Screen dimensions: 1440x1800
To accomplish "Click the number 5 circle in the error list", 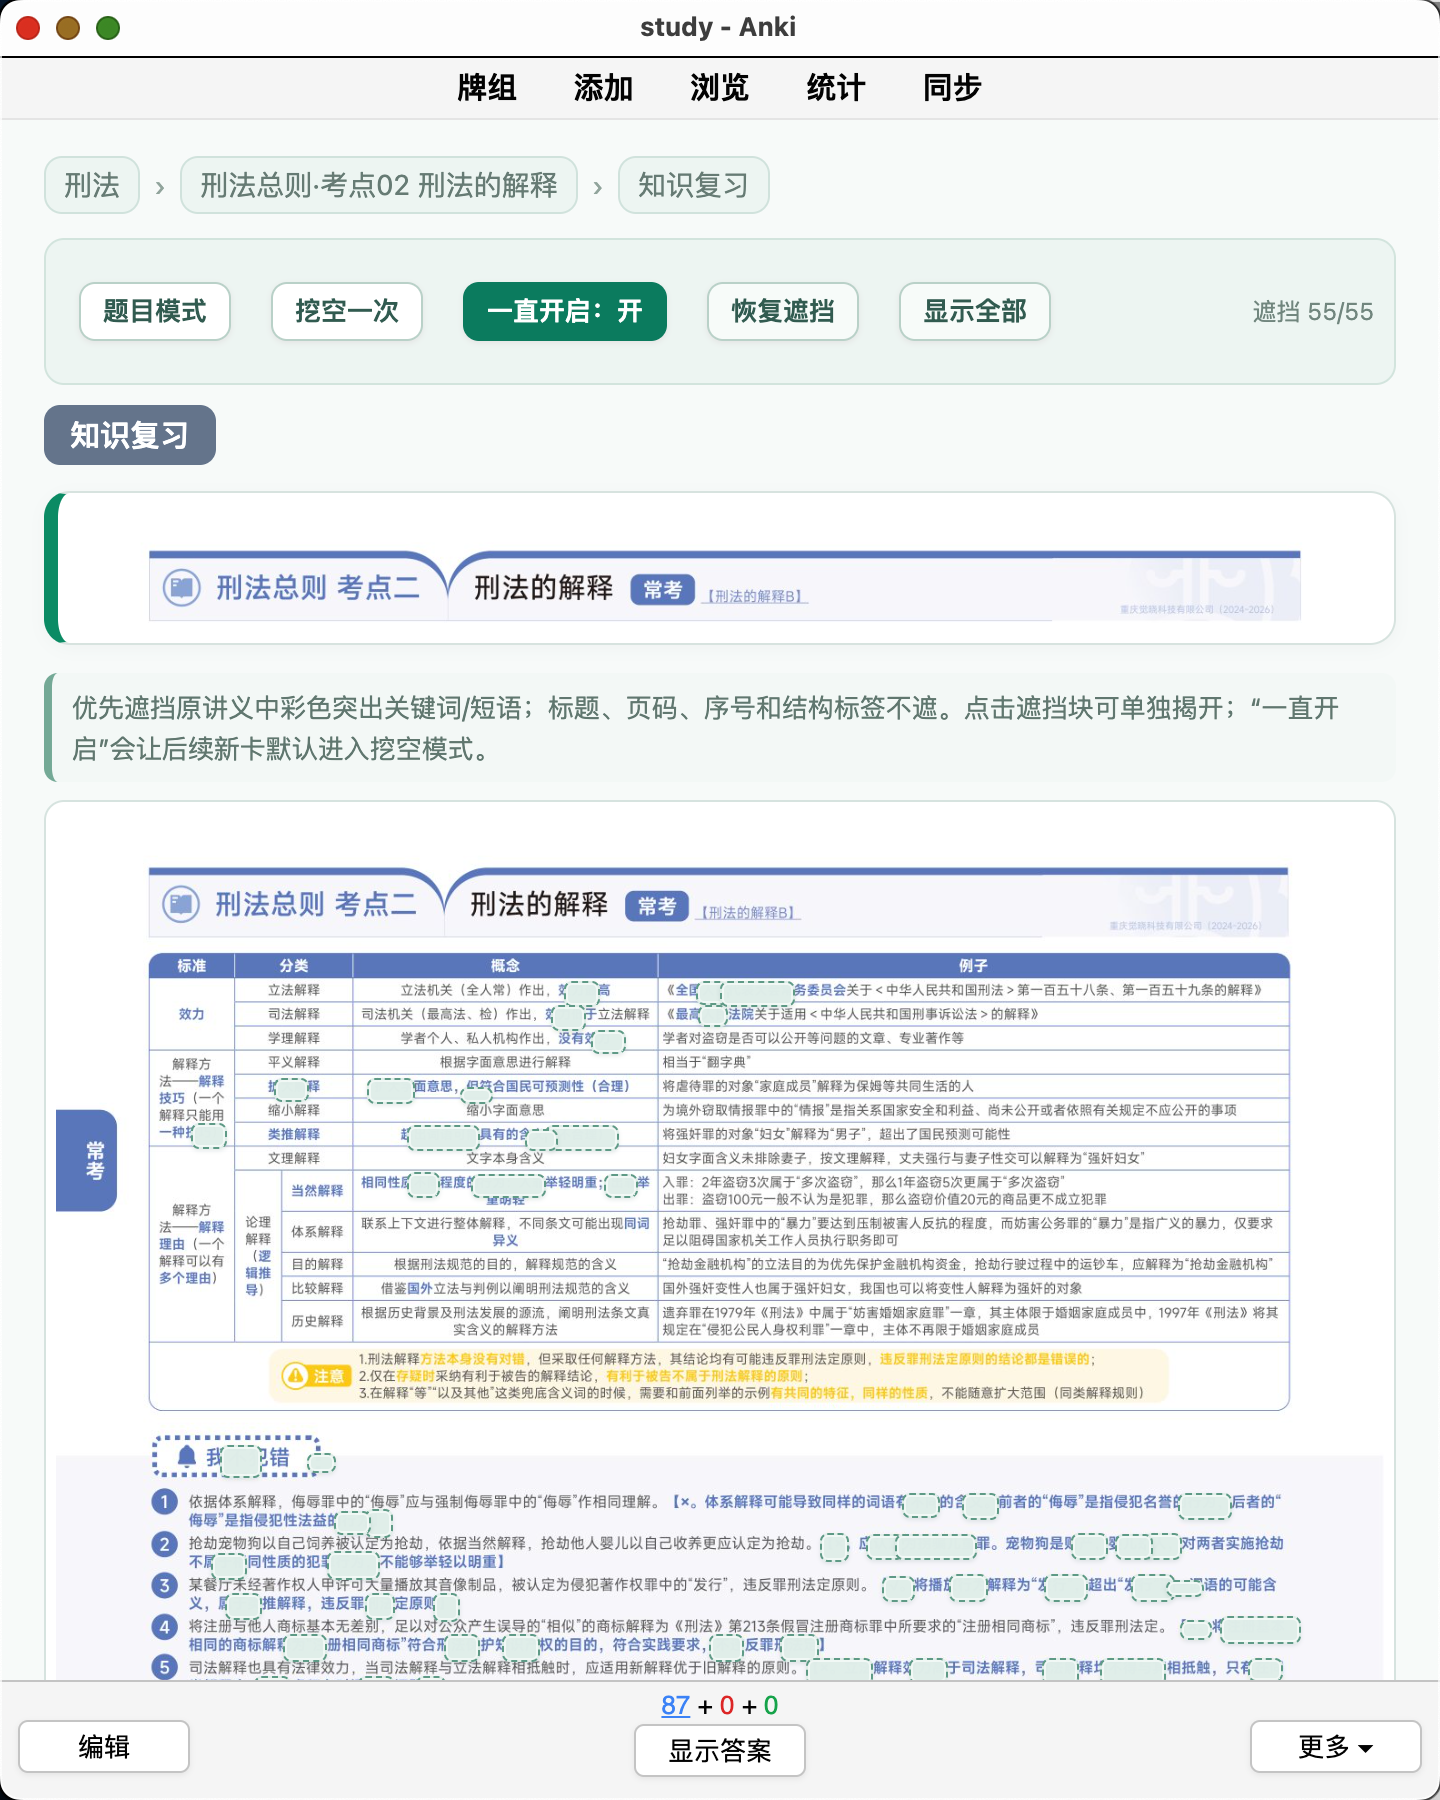I will 165,1667.
